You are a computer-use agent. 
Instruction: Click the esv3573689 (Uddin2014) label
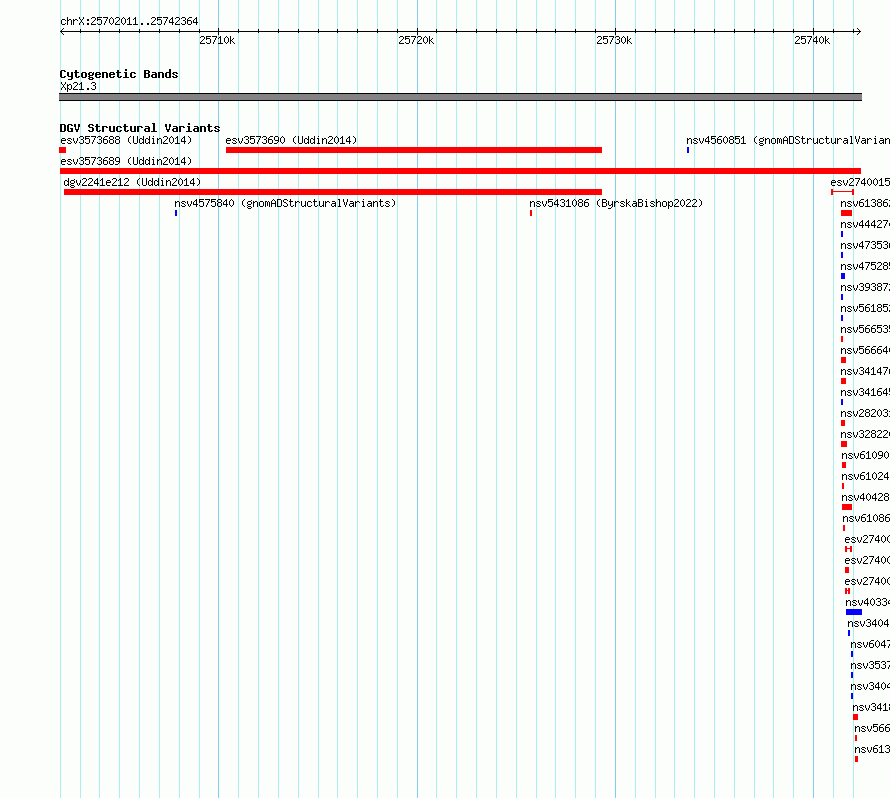click(x=126, y=161)
